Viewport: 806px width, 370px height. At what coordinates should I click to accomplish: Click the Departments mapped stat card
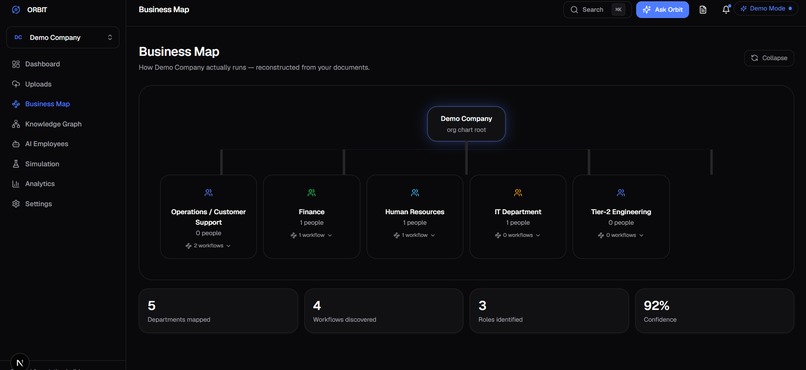(218, 311)
